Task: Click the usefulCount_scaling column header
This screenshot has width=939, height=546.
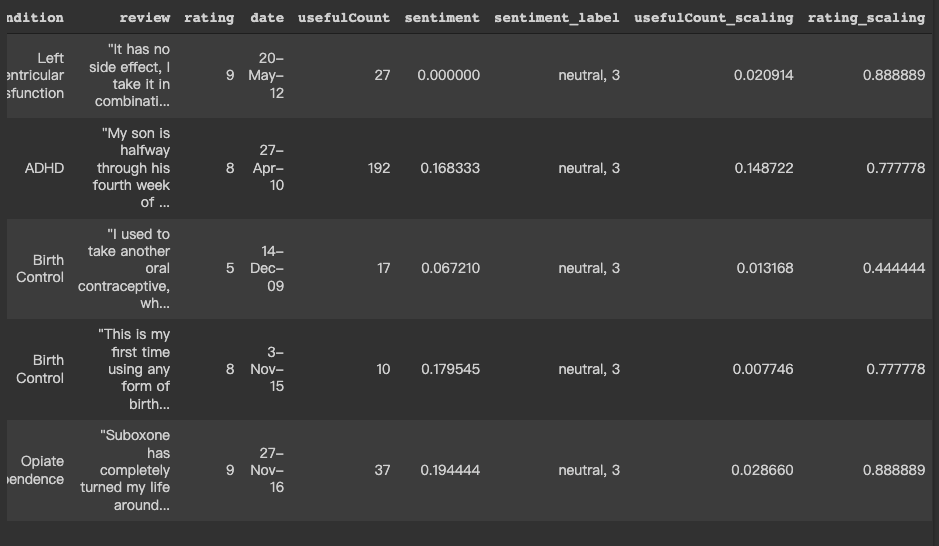Action: tap(714, 18)
